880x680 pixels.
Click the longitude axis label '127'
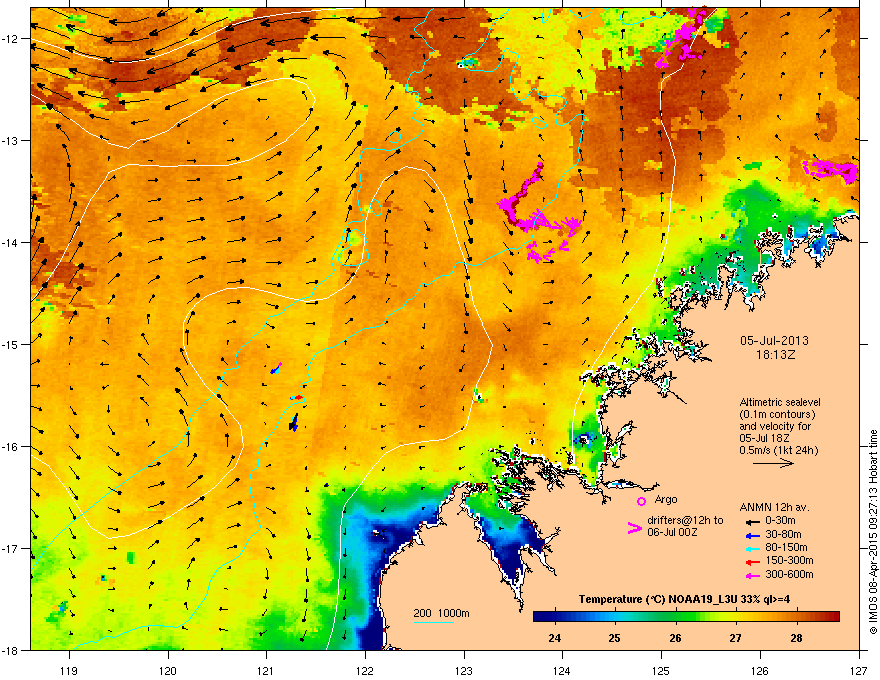coord(859,670)
